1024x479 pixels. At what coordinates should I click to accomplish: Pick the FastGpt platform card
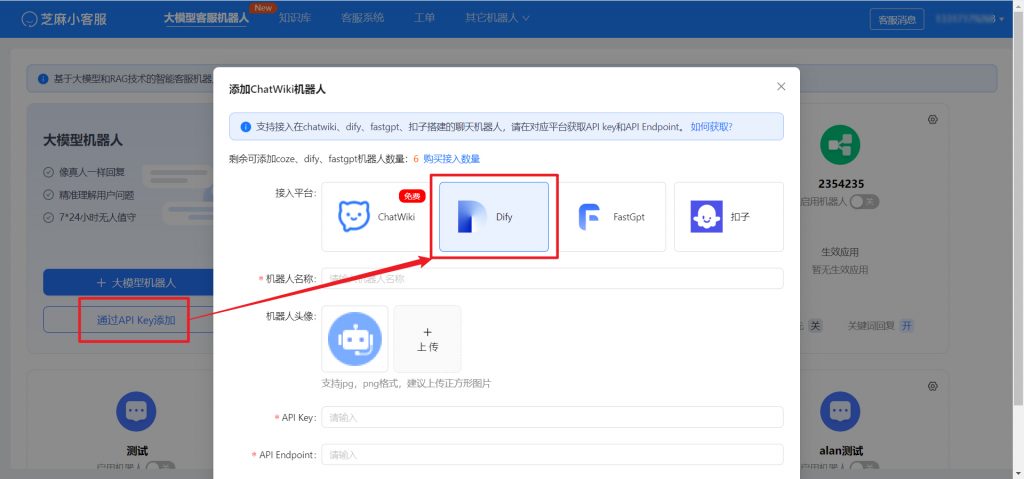[x=611, y=217]
